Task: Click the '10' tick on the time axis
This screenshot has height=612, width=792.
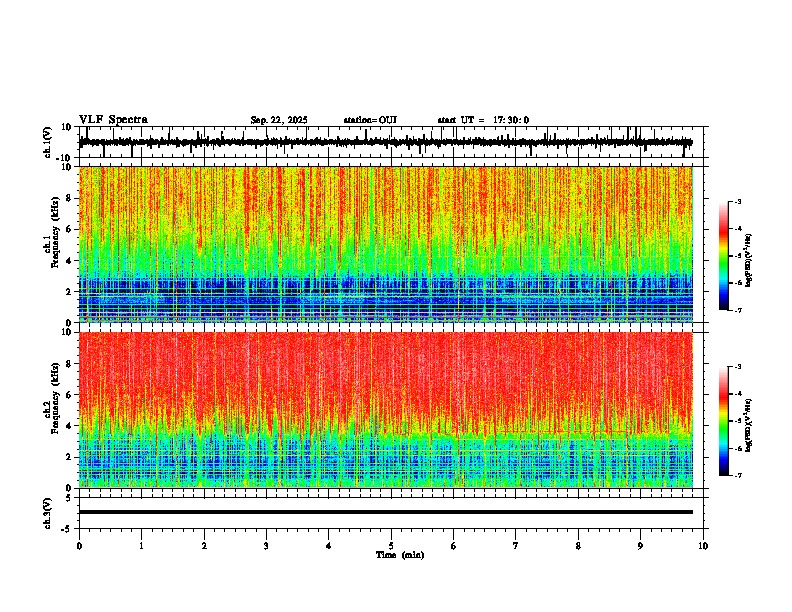Action: (703, 546)
